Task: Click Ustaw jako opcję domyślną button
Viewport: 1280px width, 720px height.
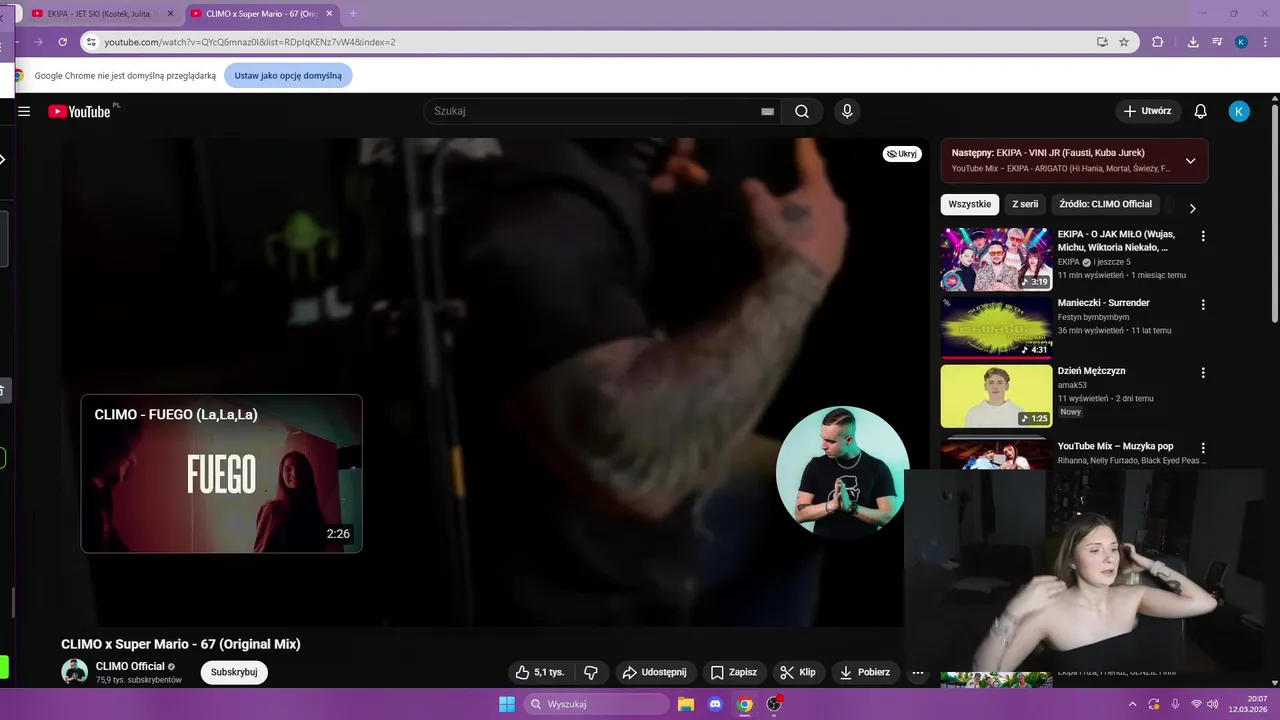Action: pyautogui.click(x=288, y=75)
